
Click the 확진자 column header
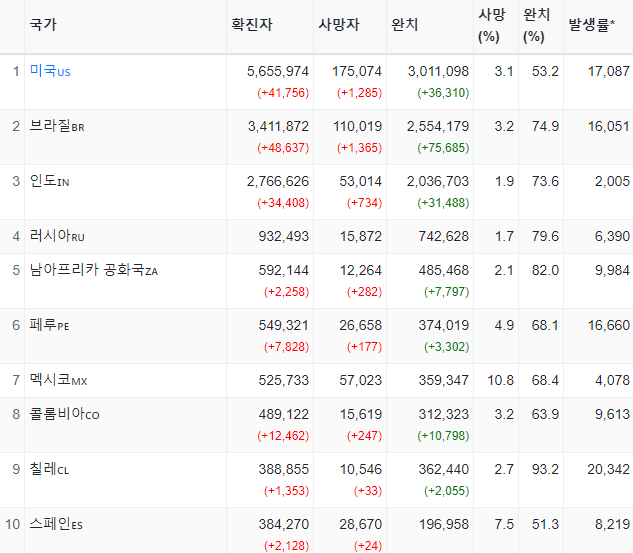tap(252, 25)
